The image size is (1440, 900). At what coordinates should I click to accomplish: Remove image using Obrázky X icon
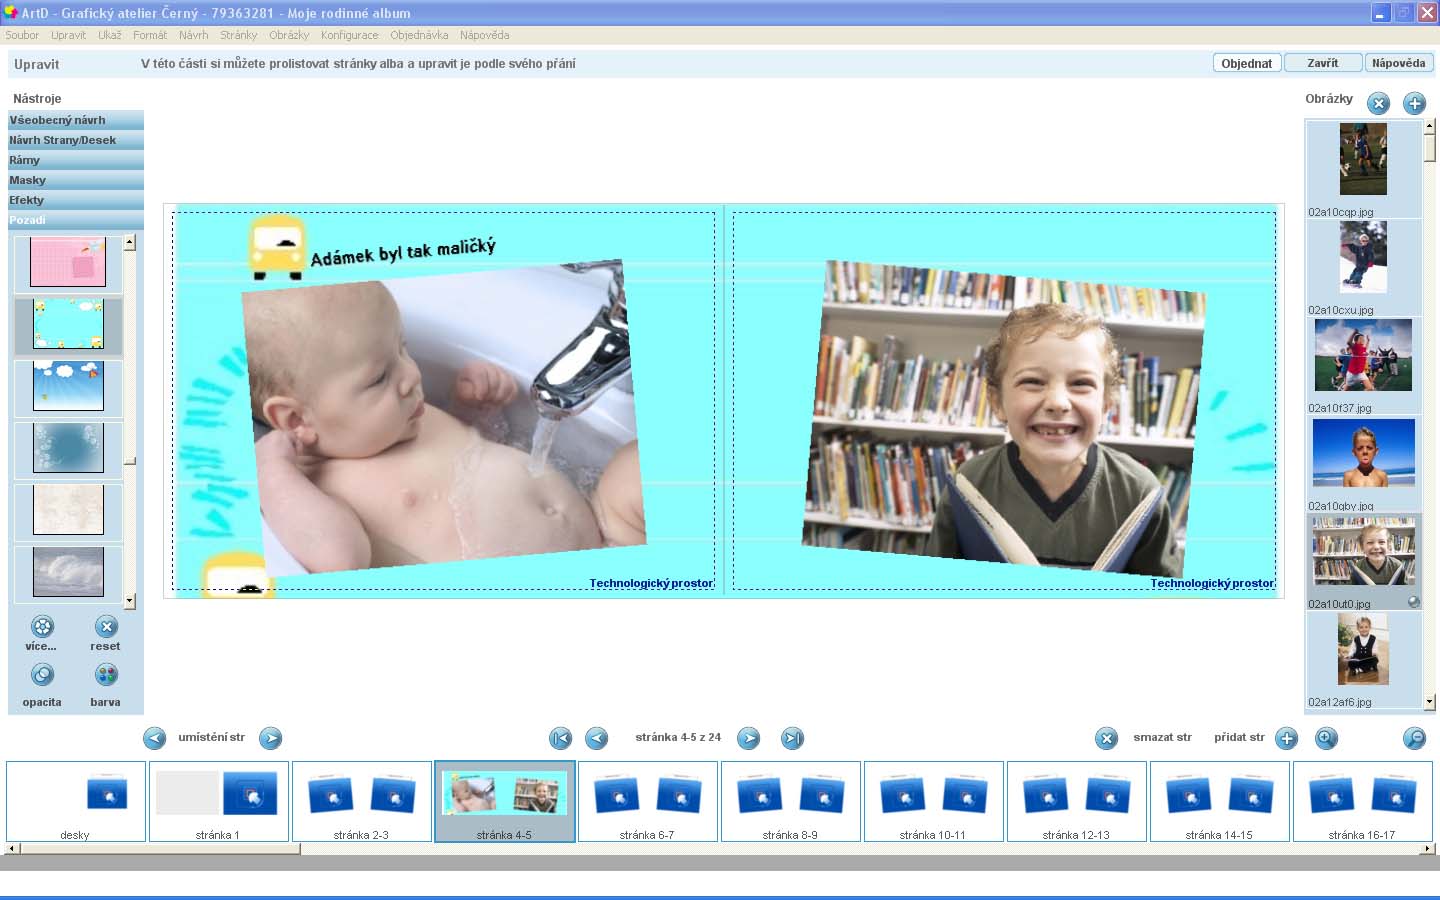(1378, 103)
